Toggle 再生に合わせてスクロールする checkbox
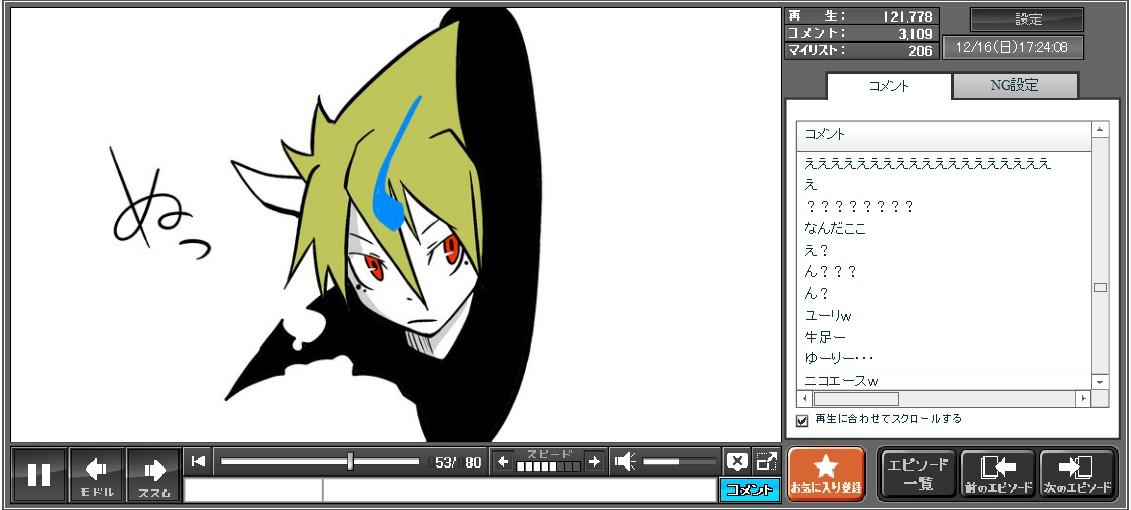Image resolution: width=1131 pixels, height=510 pixels. (802, 420)
